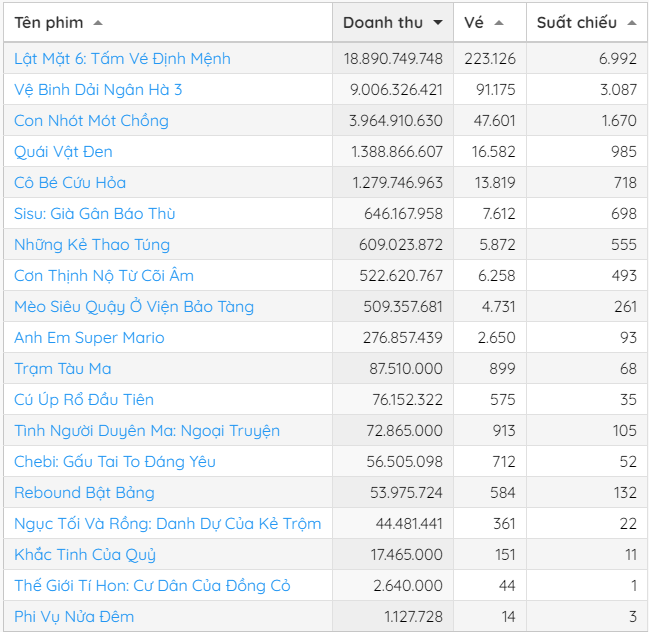Open the Quái Vật Đen movie page
This screenshot has height=632, width=649.
point(63,152)
